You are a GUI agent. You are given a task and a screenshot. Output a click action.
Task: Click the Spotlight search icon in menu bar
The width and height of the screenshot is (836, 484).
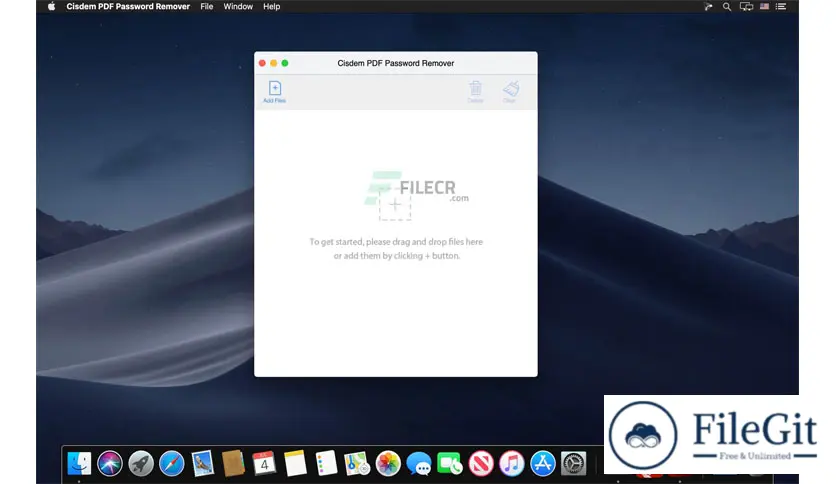tap(727, 6)
